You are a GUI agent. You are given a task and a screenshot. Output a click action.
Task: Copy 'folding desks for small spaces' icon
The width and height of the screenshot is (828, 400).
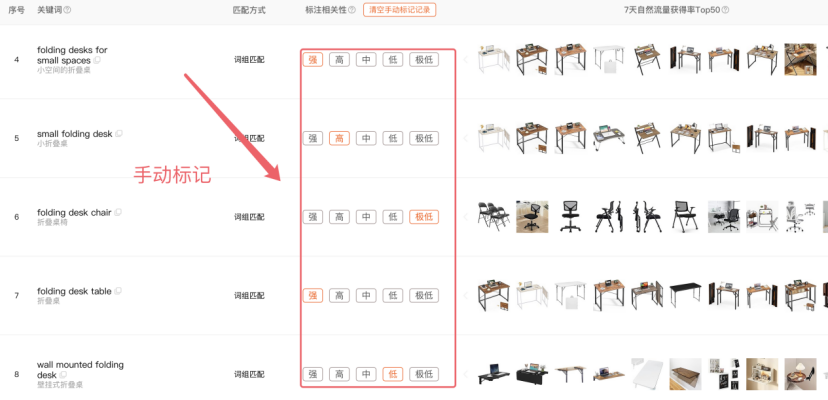pos(97,60)
